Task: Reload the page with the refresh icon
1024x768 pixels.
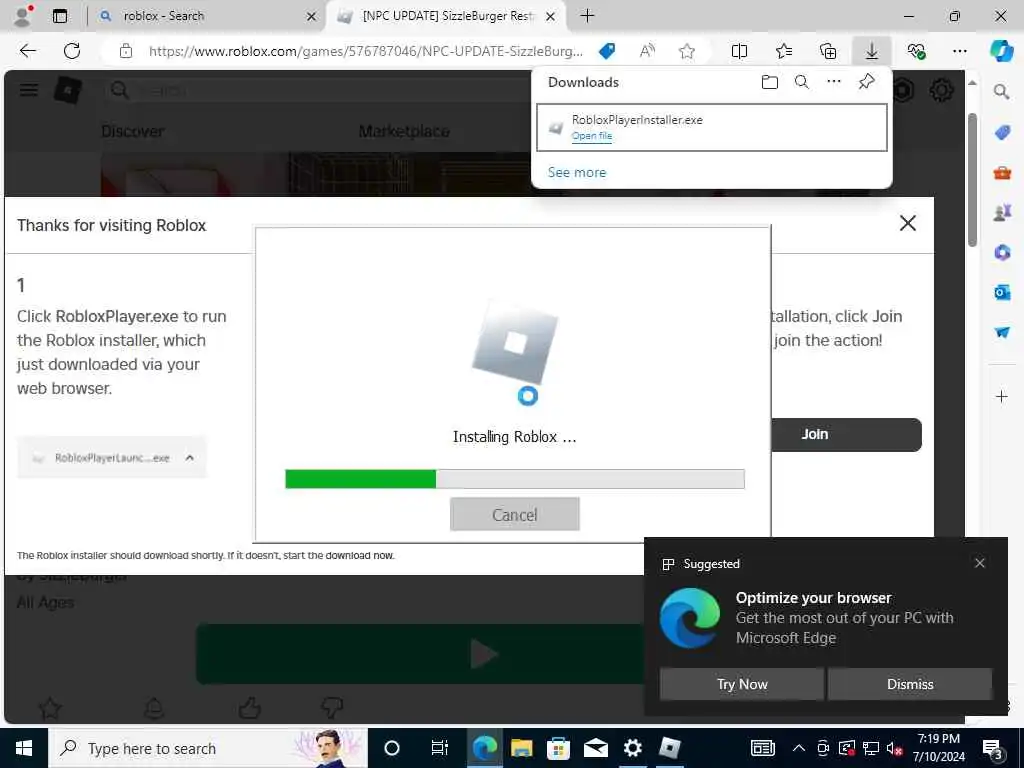Action: [x=72, y=51]
